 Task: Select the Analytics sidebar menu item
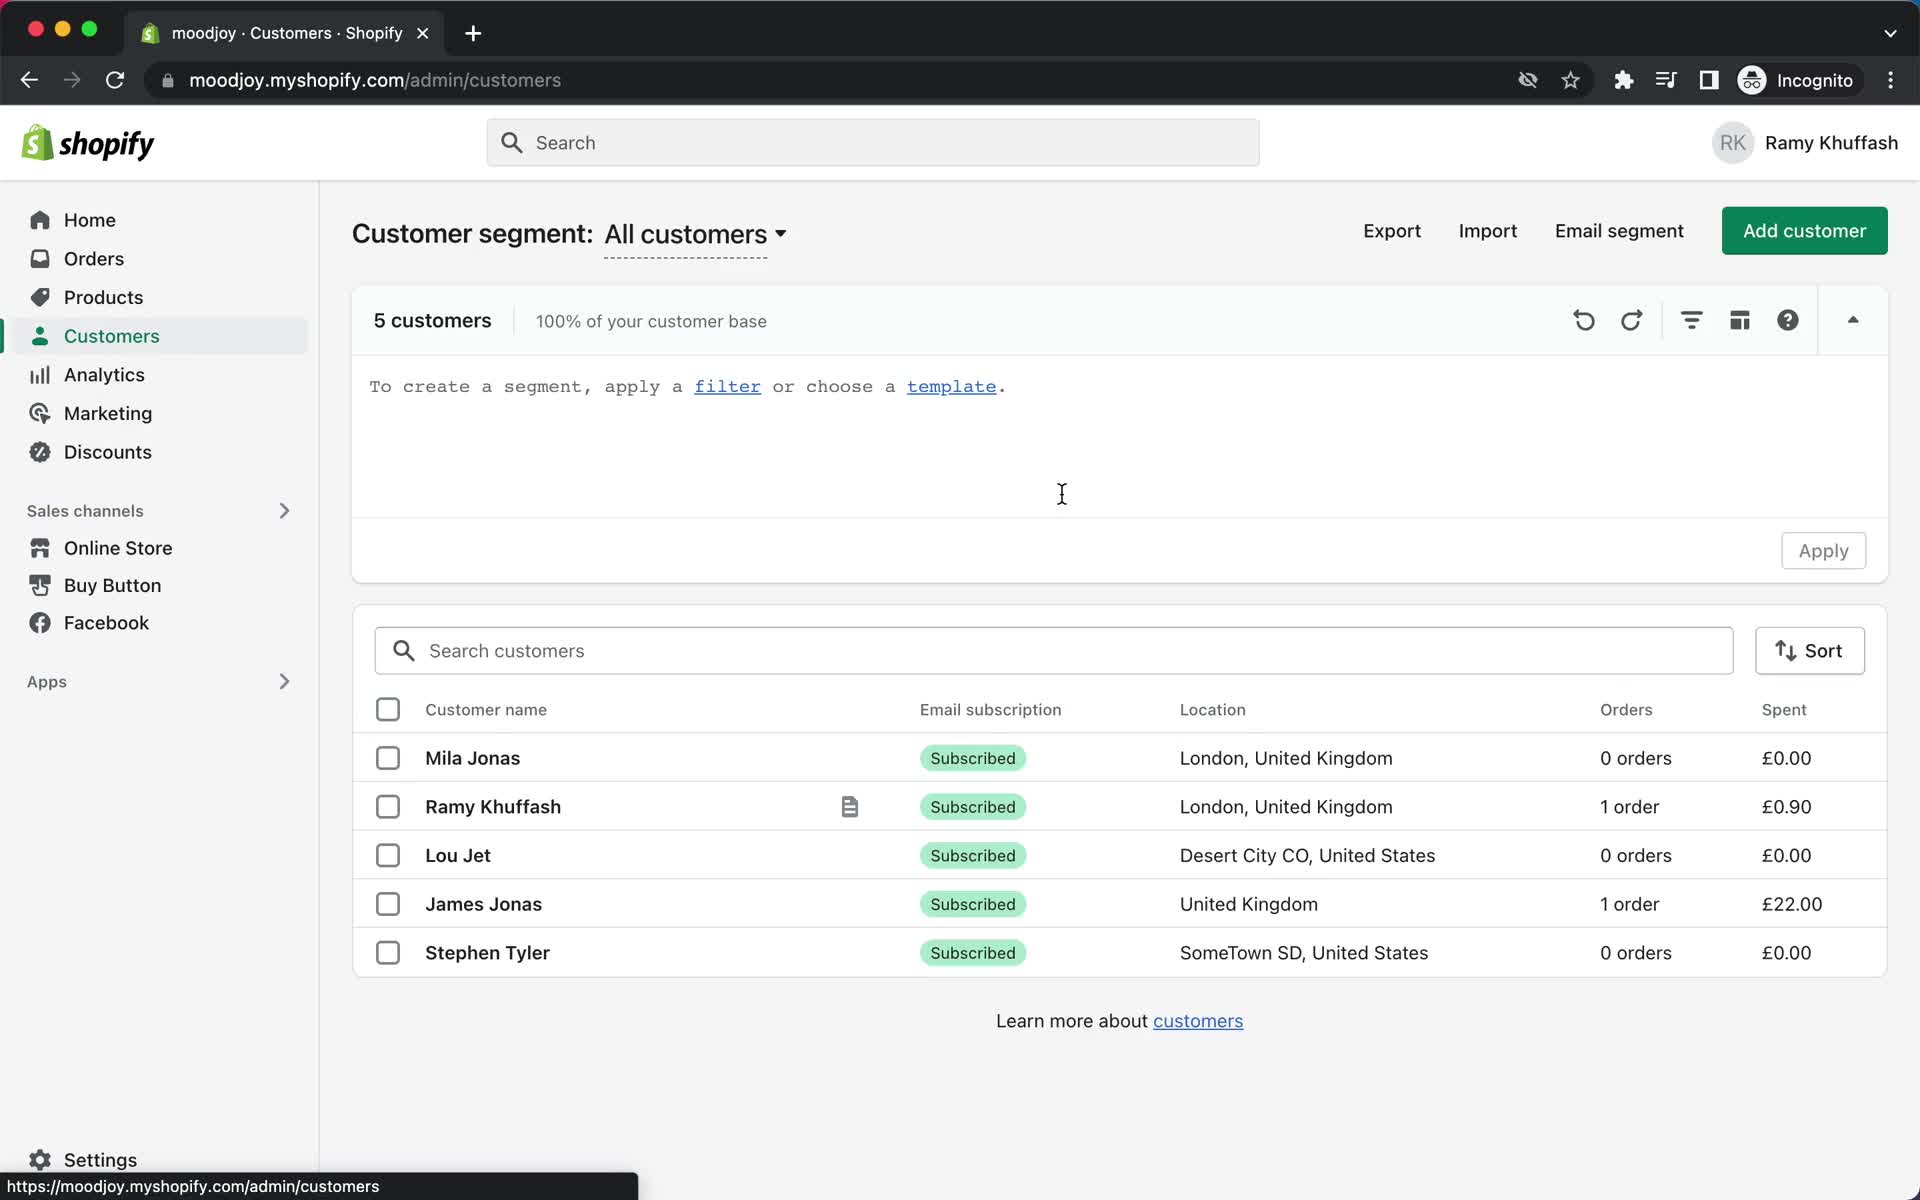pyautogui.click(x=102, y=373)
